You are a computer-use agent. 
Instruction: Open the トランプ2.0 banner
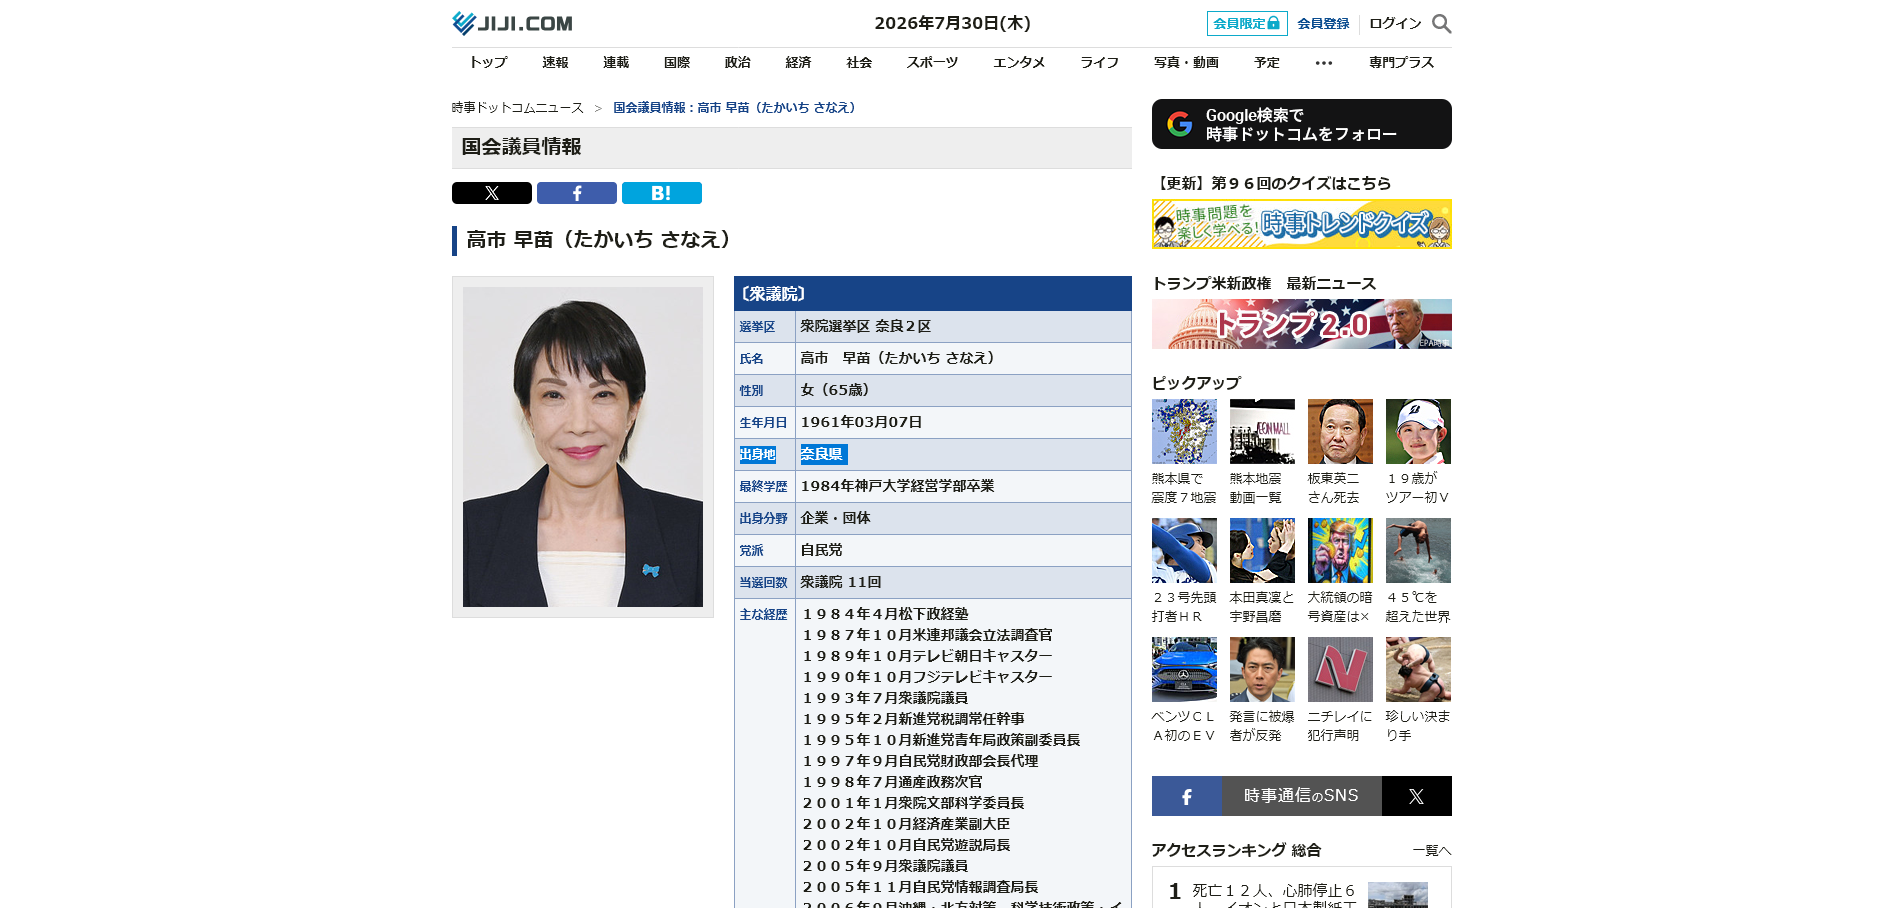pyautogui.click(x=1302, y=324)
